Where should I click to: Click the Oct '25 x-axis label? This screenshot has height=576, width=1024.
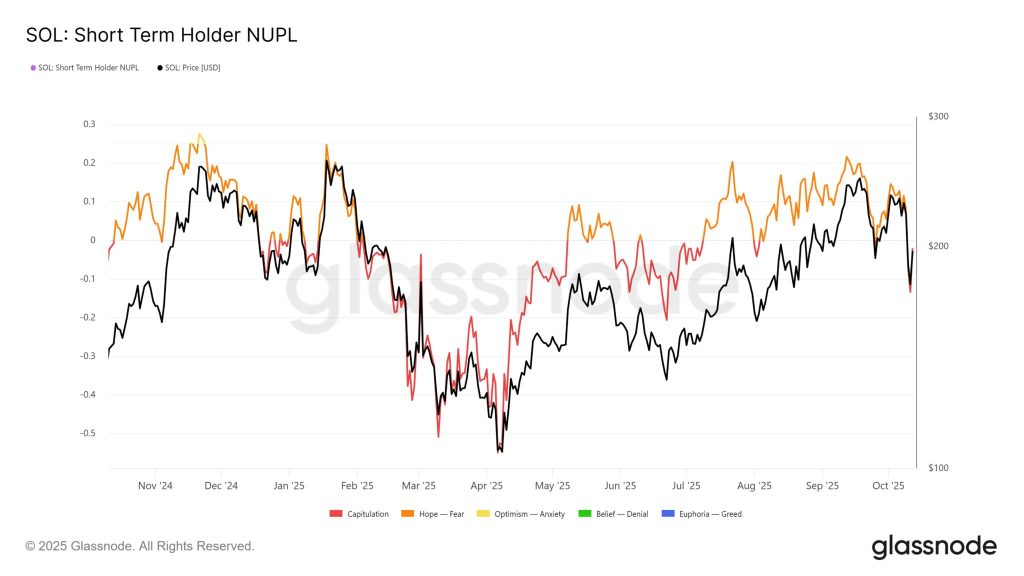[x=888, y=486]
